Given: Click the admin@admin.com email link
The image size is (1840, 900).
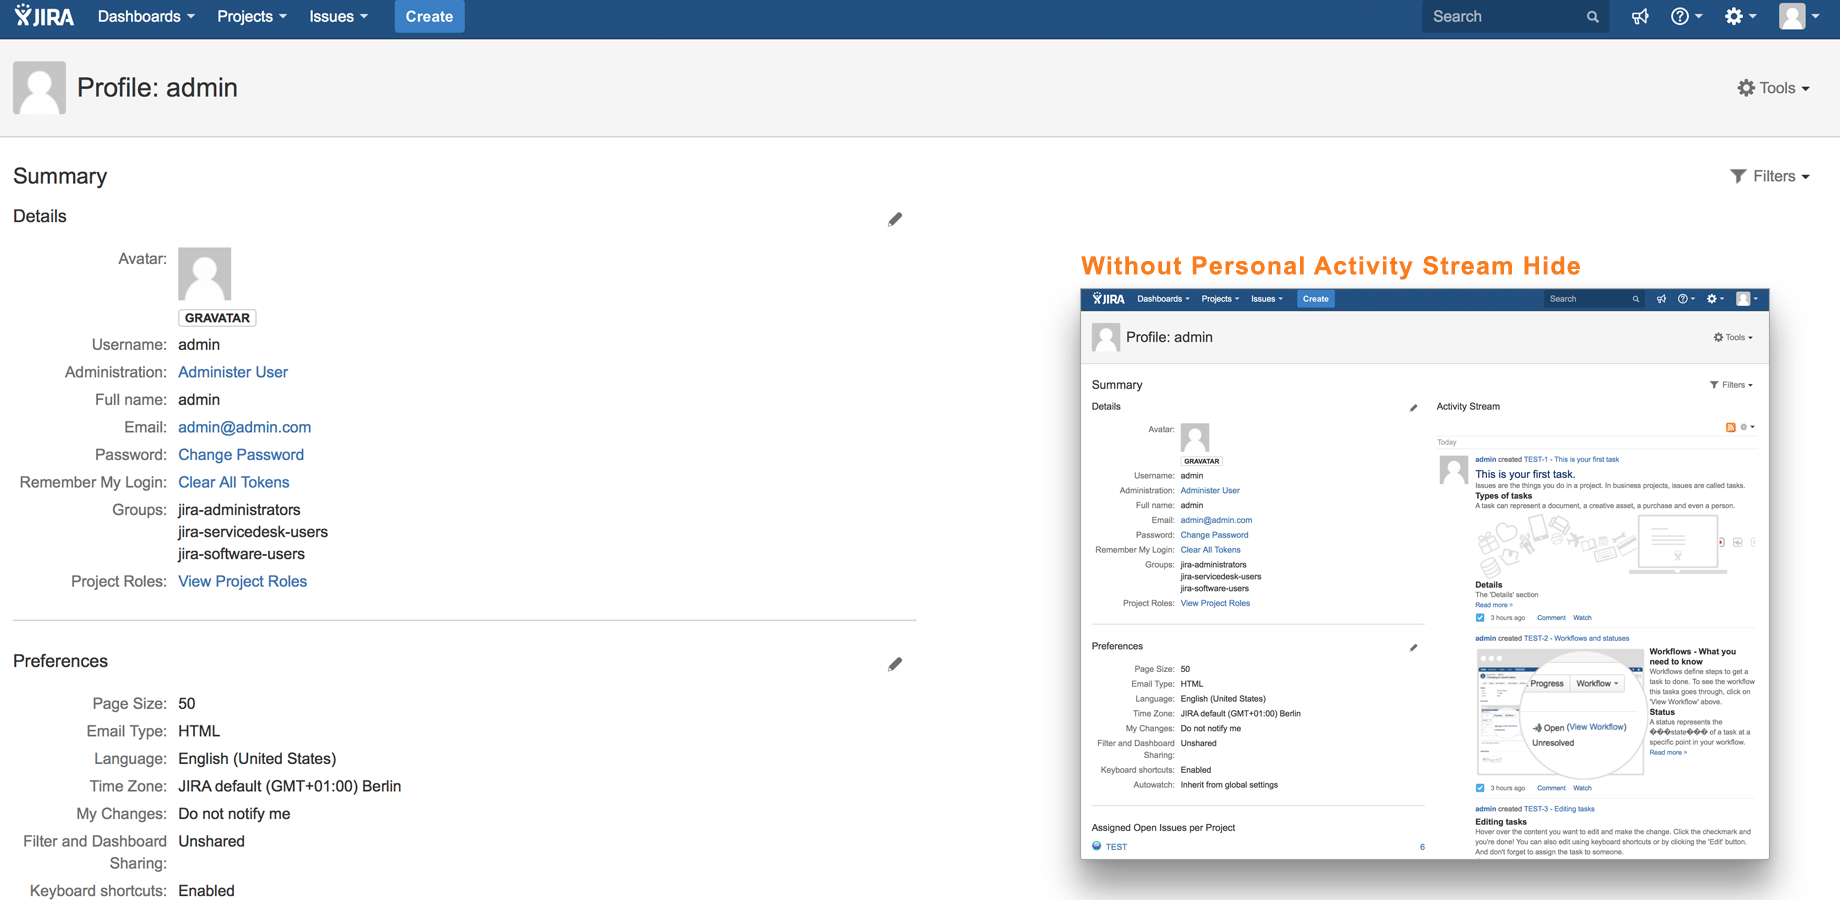Looking at the screenshot, I should coord(244,427).
